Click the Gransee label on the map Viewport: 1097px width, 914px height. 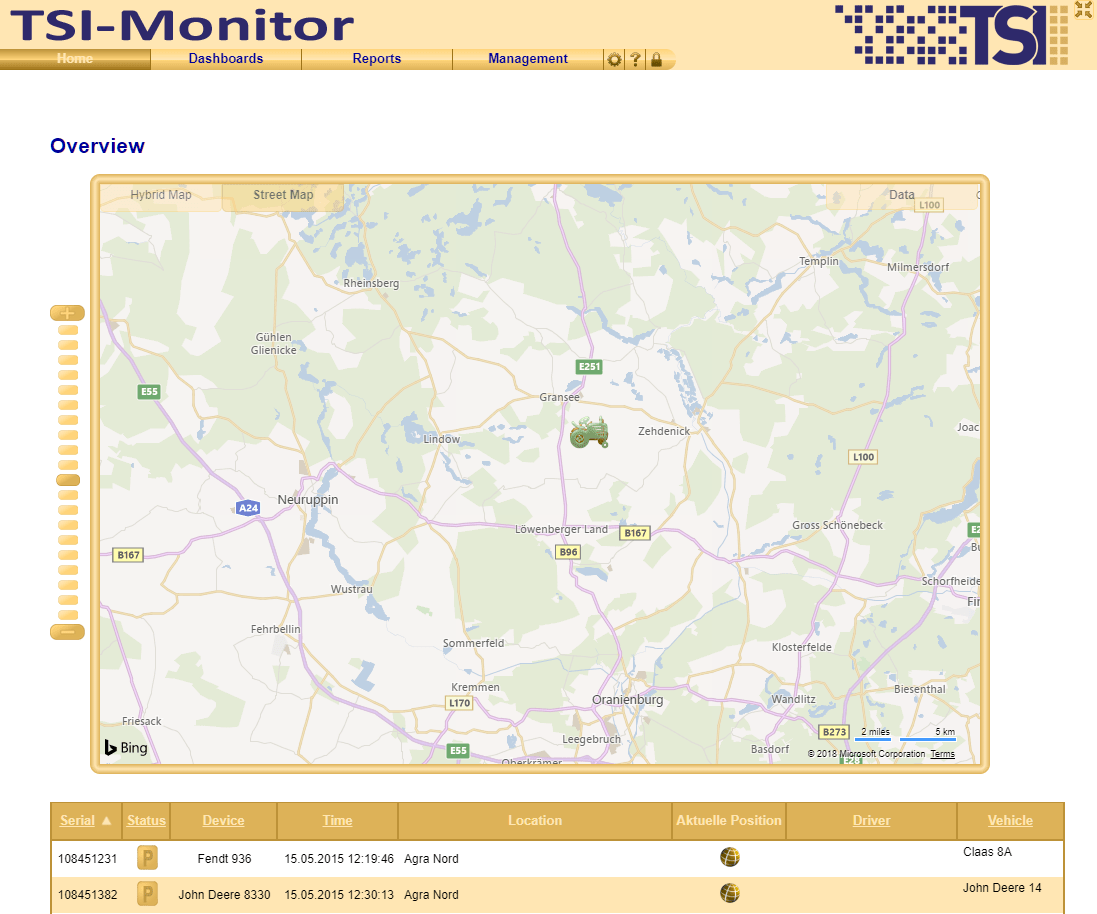(x=559, y=398)
